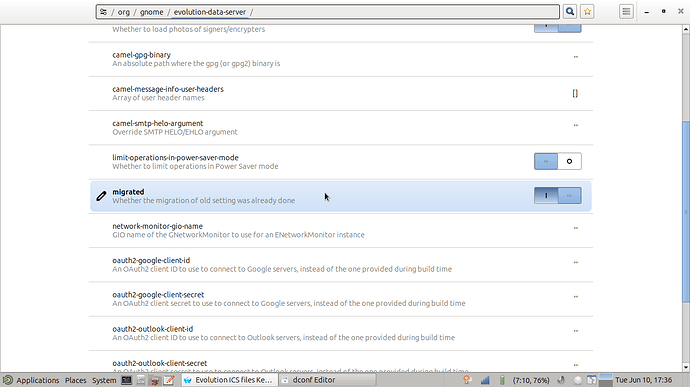Toggle limit-operations-in-power-saver-mode switch
This screenshot has height=387, width=690.
point(558,161)
